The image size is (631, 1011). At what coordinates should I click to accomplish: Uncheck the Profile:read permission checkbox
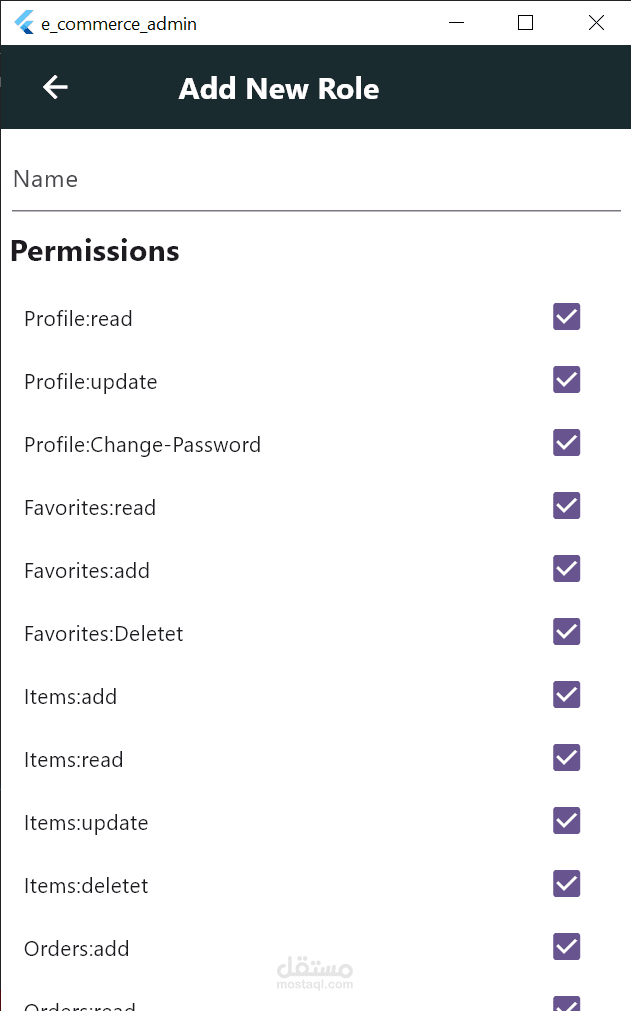pyautogui.click(x=567, y=317)
